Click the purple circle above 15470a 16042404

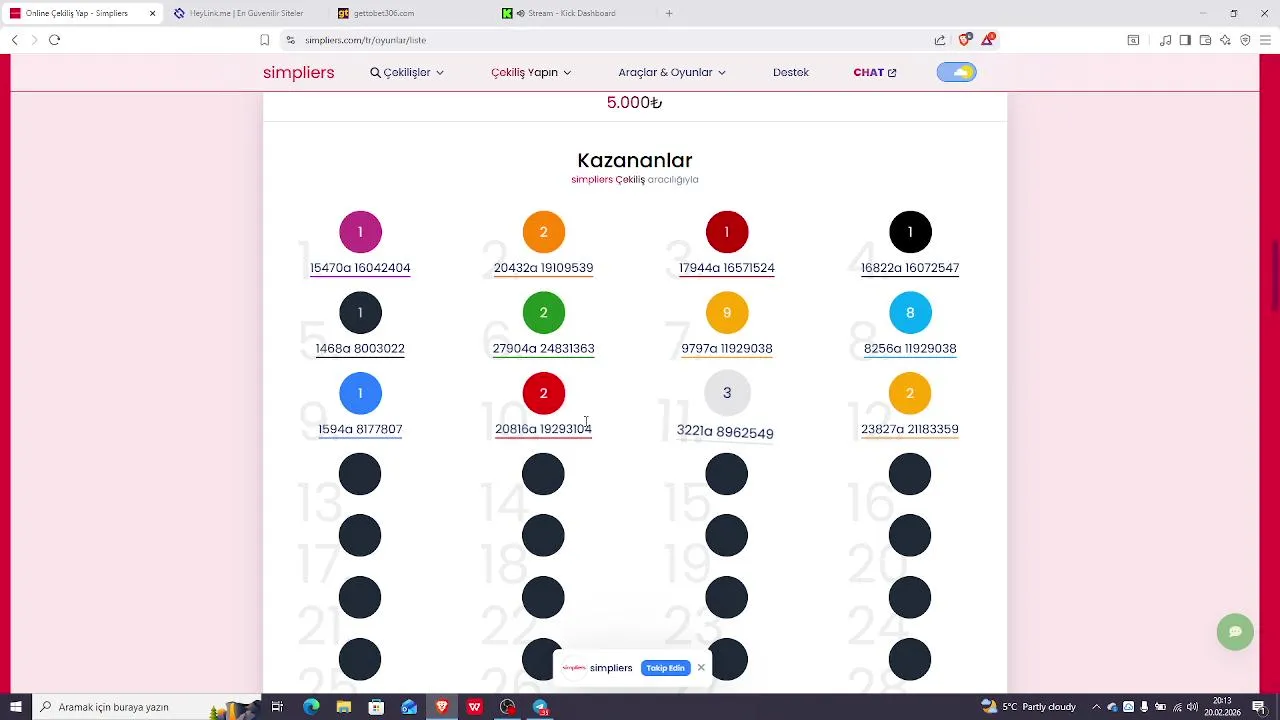(x=360, y=232)
